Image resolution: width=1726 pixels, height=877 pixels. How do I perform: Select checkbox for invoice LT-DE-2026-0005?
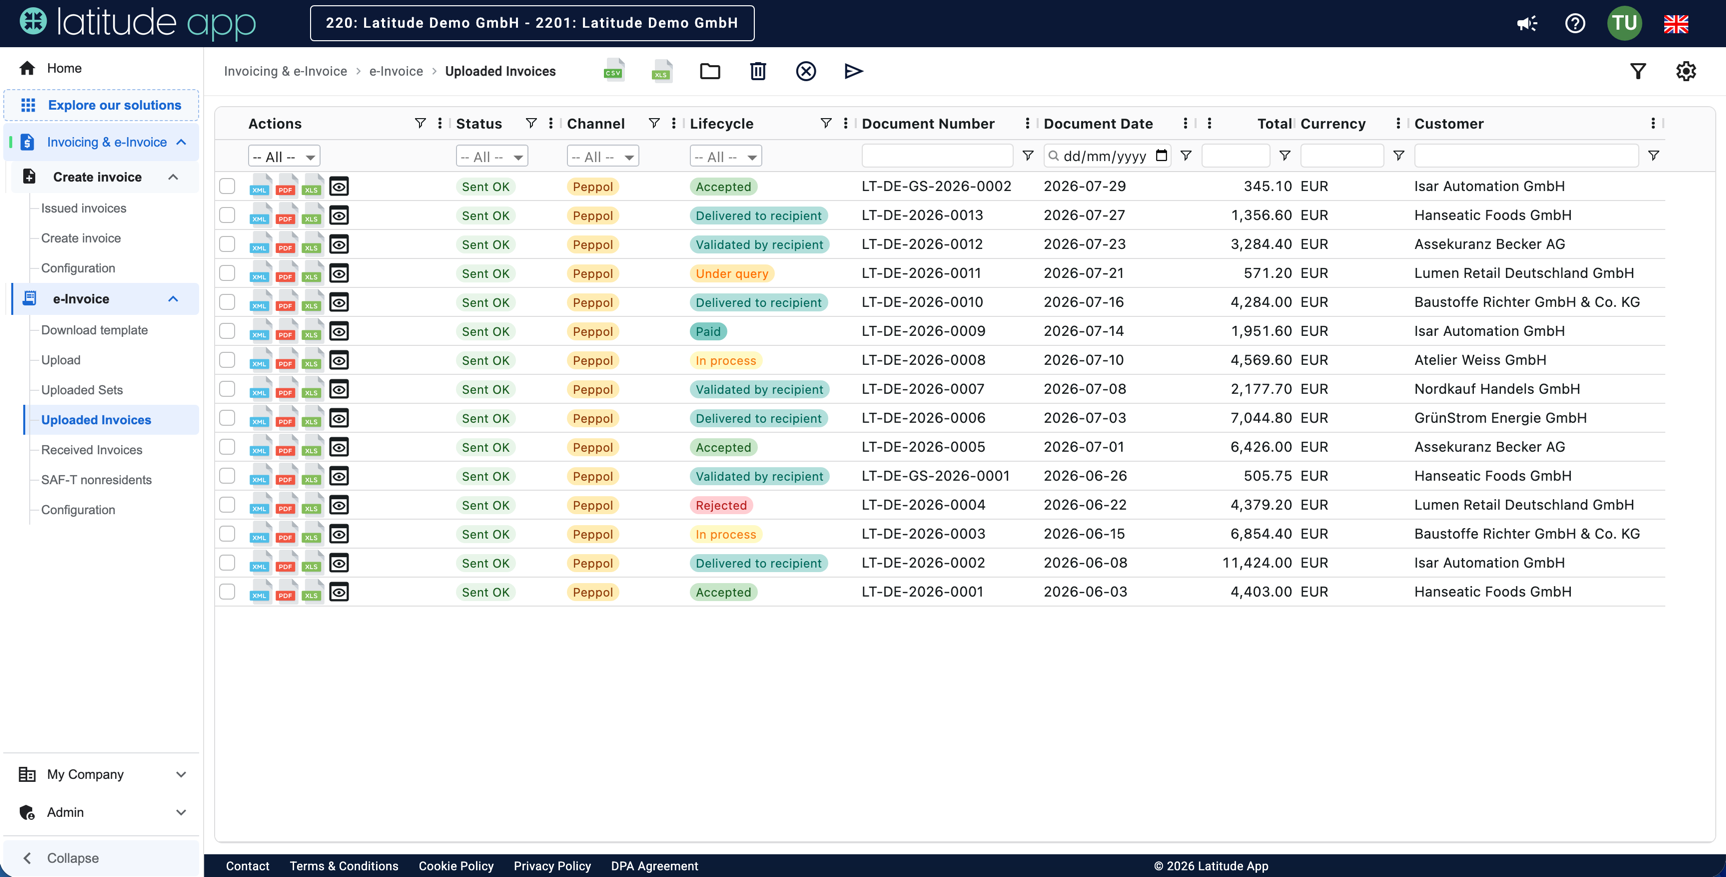(228, 447)
